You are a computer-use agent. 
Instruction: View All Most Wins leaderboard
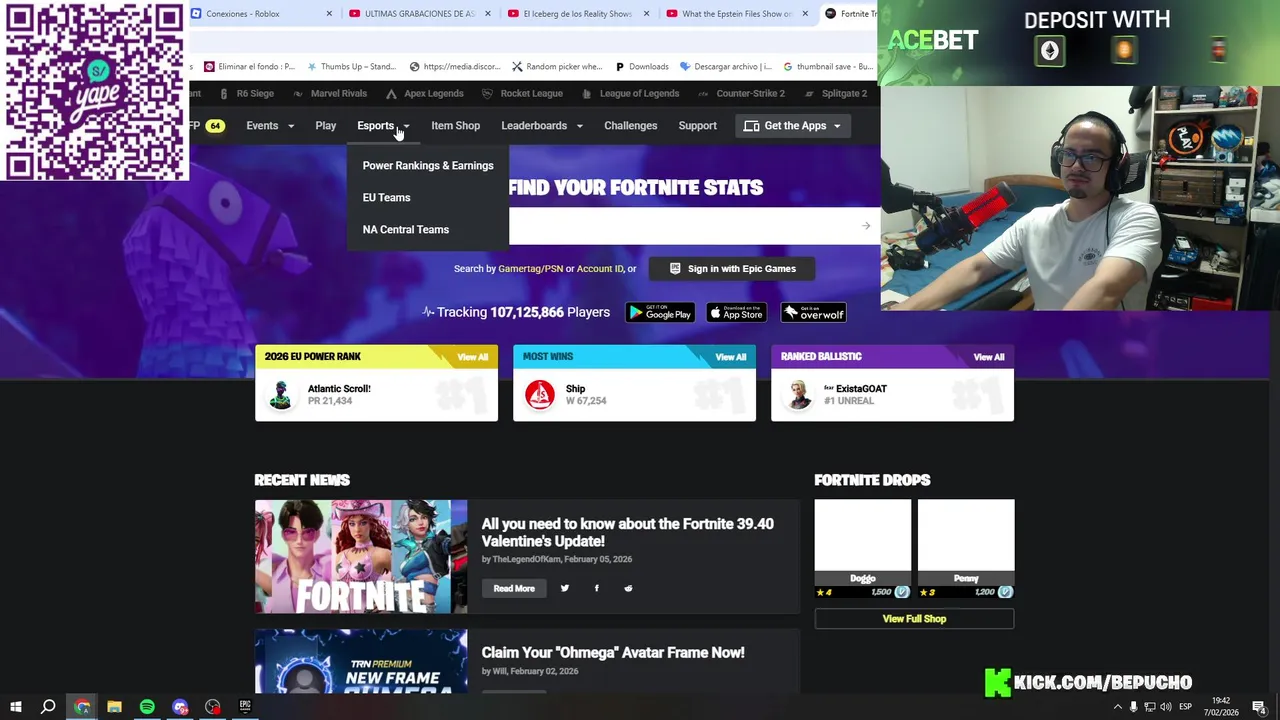[731, 357]
